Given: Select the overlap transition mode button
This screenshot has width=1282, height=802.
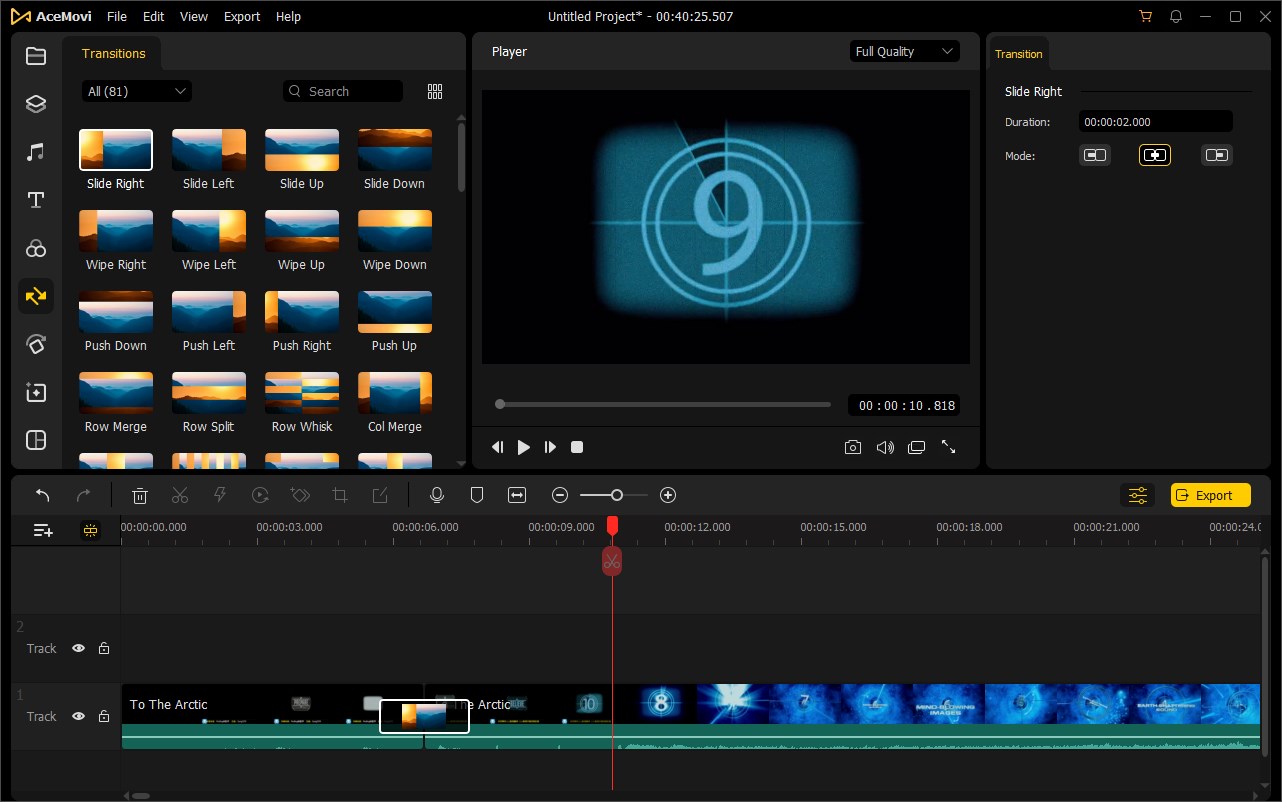Looking at the screenshot, I should point(1155,155).
